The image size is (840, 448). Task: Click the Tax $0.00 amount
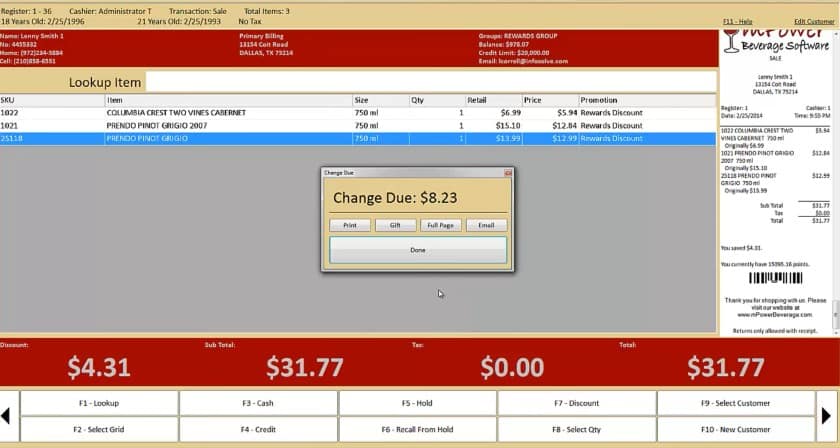coord(512,368)
